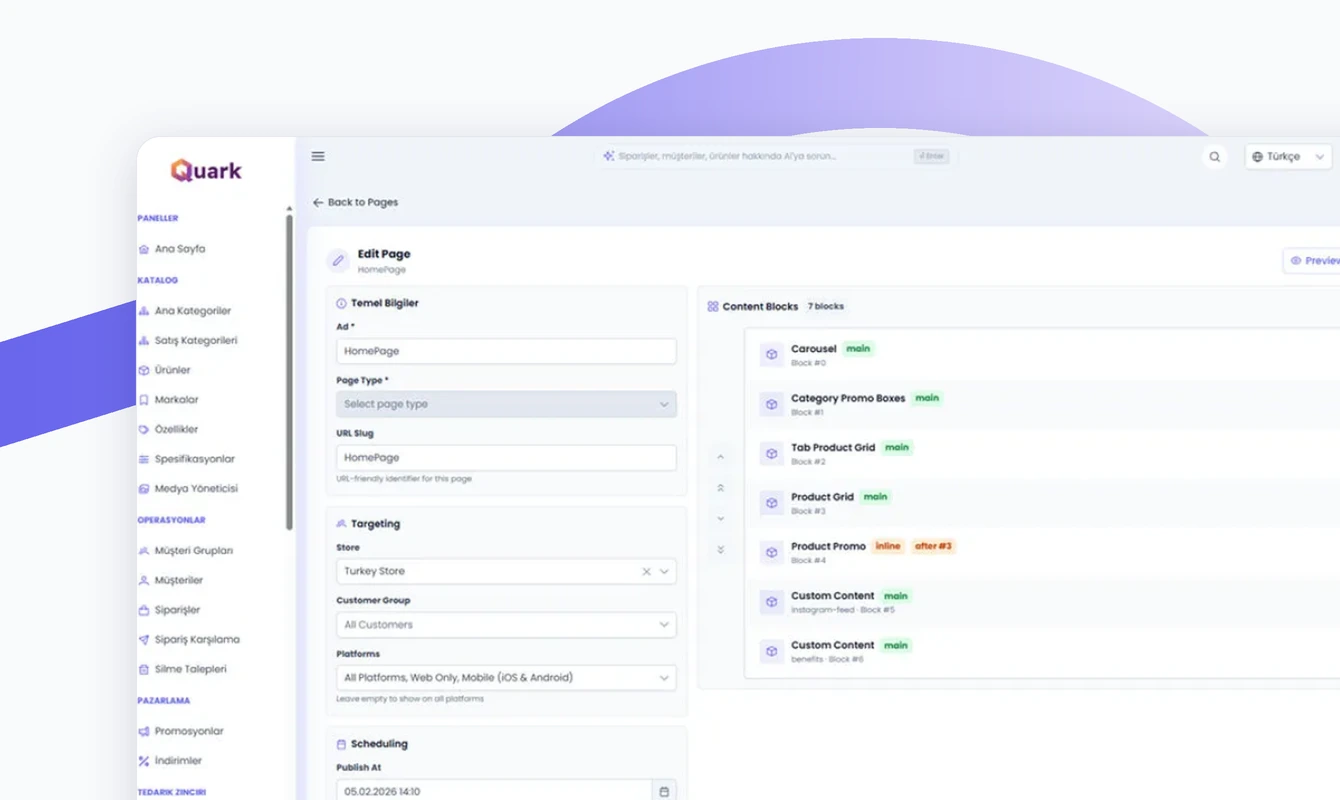Image resolution: width=1340 pixels, height=800 pixels.
Task: Click the search magnifier icon in header
Action: (1215, 157)
